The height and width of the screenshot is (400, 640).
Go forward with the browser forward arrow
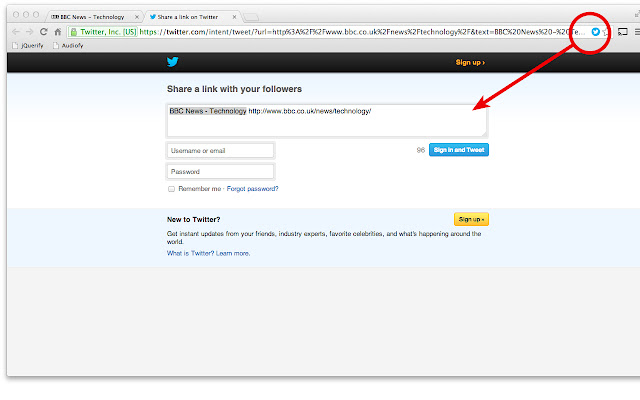click(29, 32)
